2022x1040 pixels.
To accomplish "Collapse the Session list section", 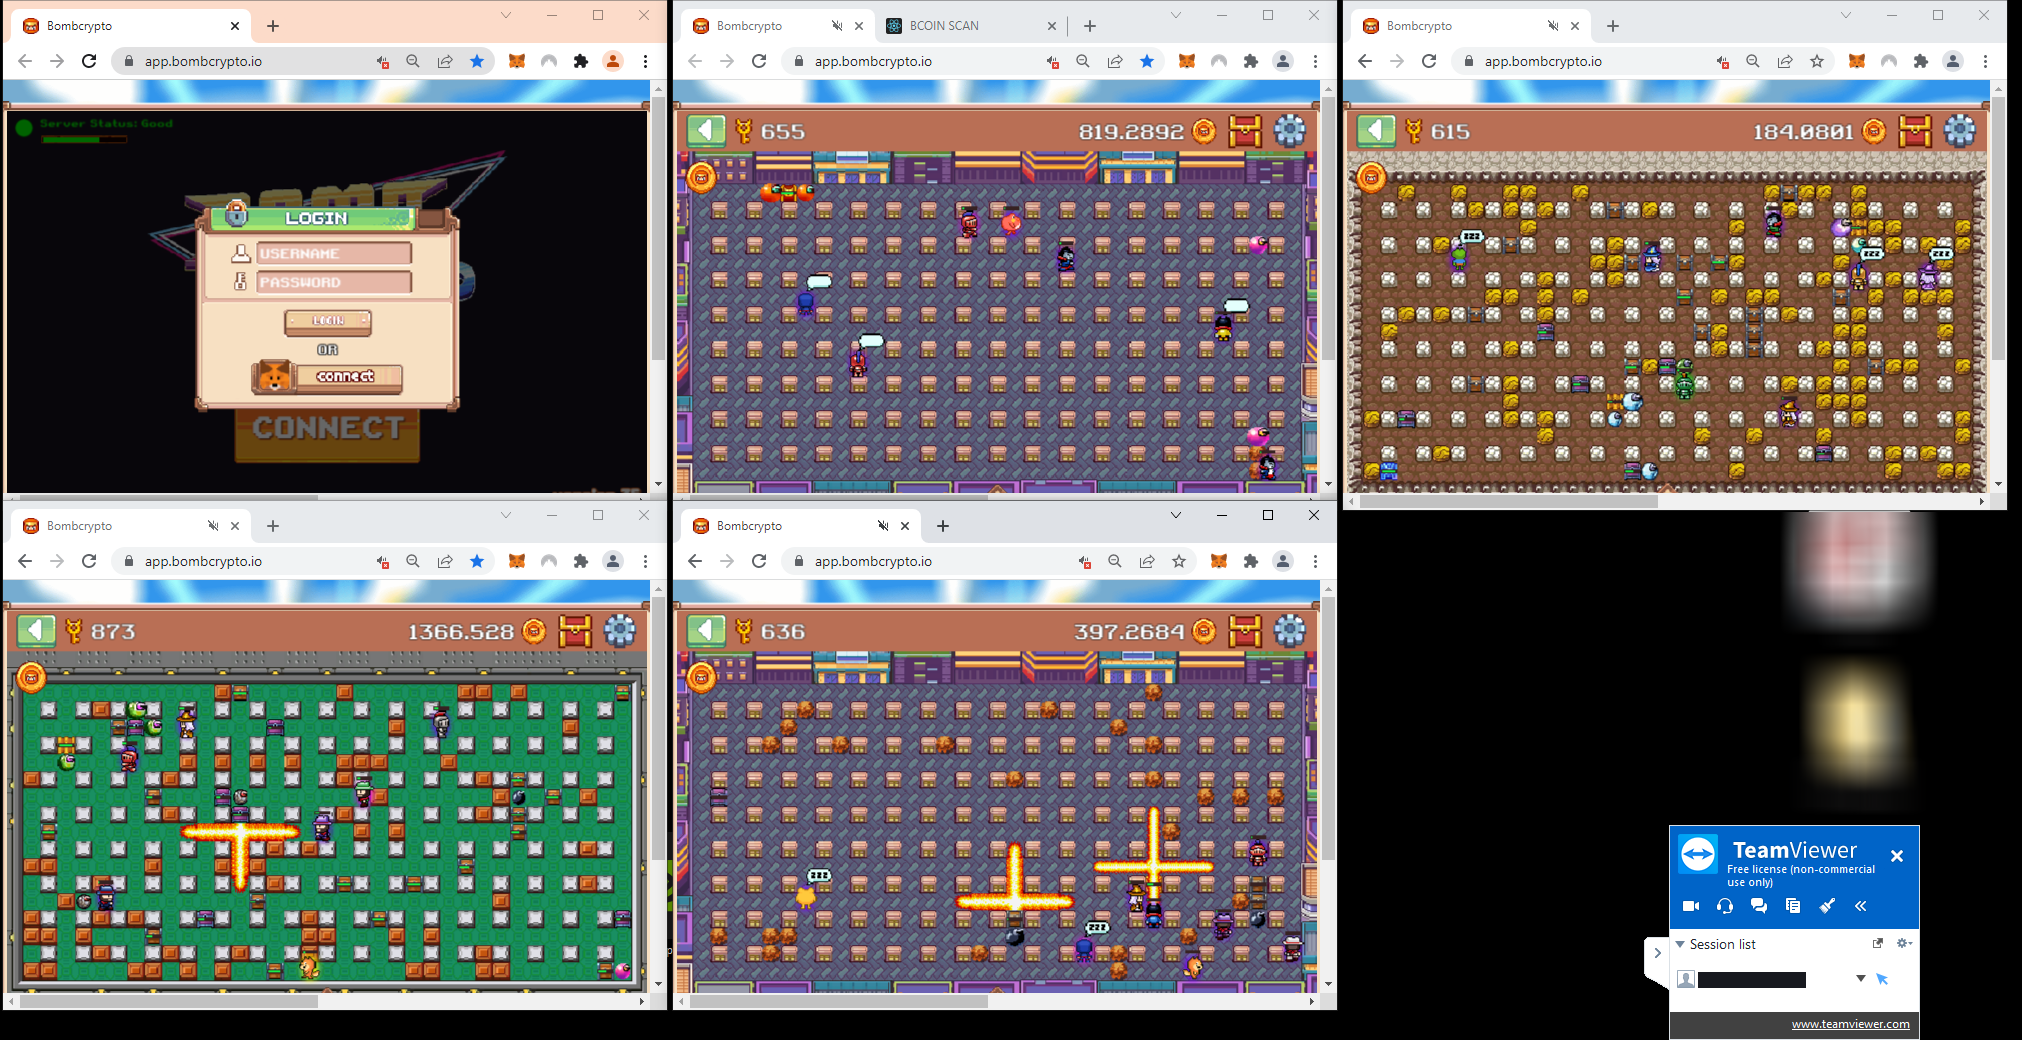I will (x=1680, y=944).
